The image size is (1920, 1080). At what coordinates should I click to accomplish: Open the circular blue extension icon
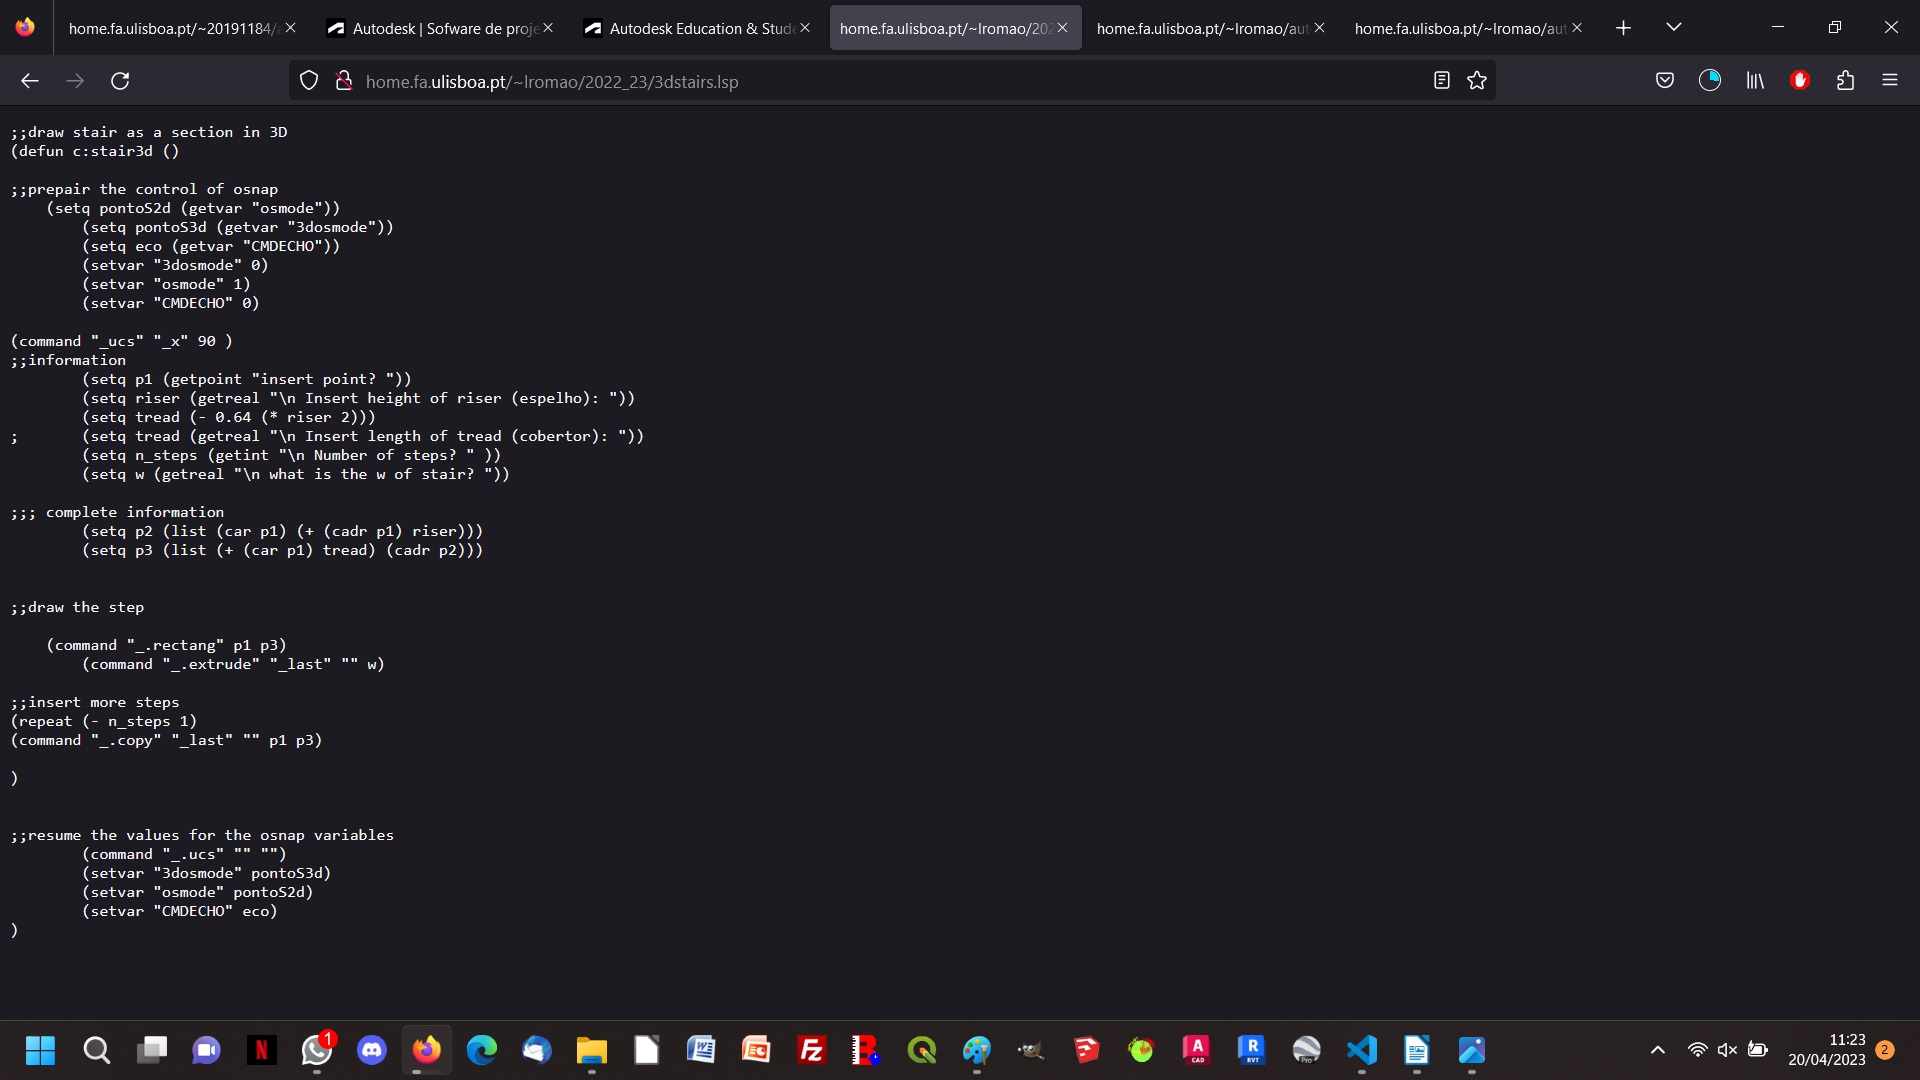[x=1710, y=81]
